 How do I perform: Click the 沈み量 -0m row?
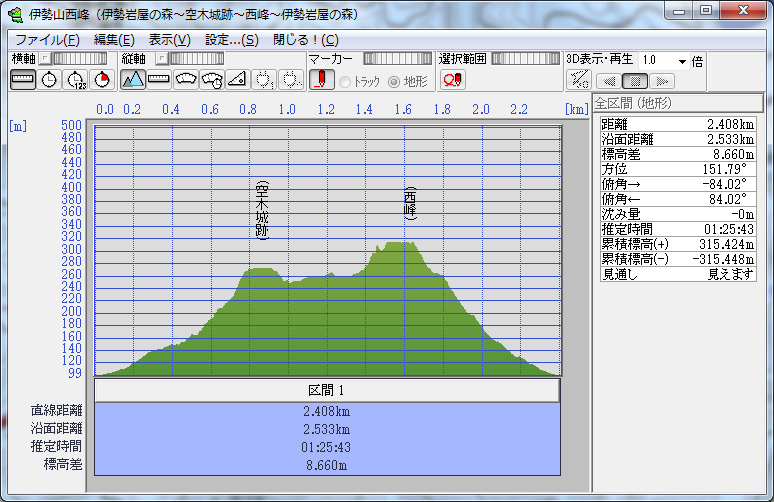678,214
